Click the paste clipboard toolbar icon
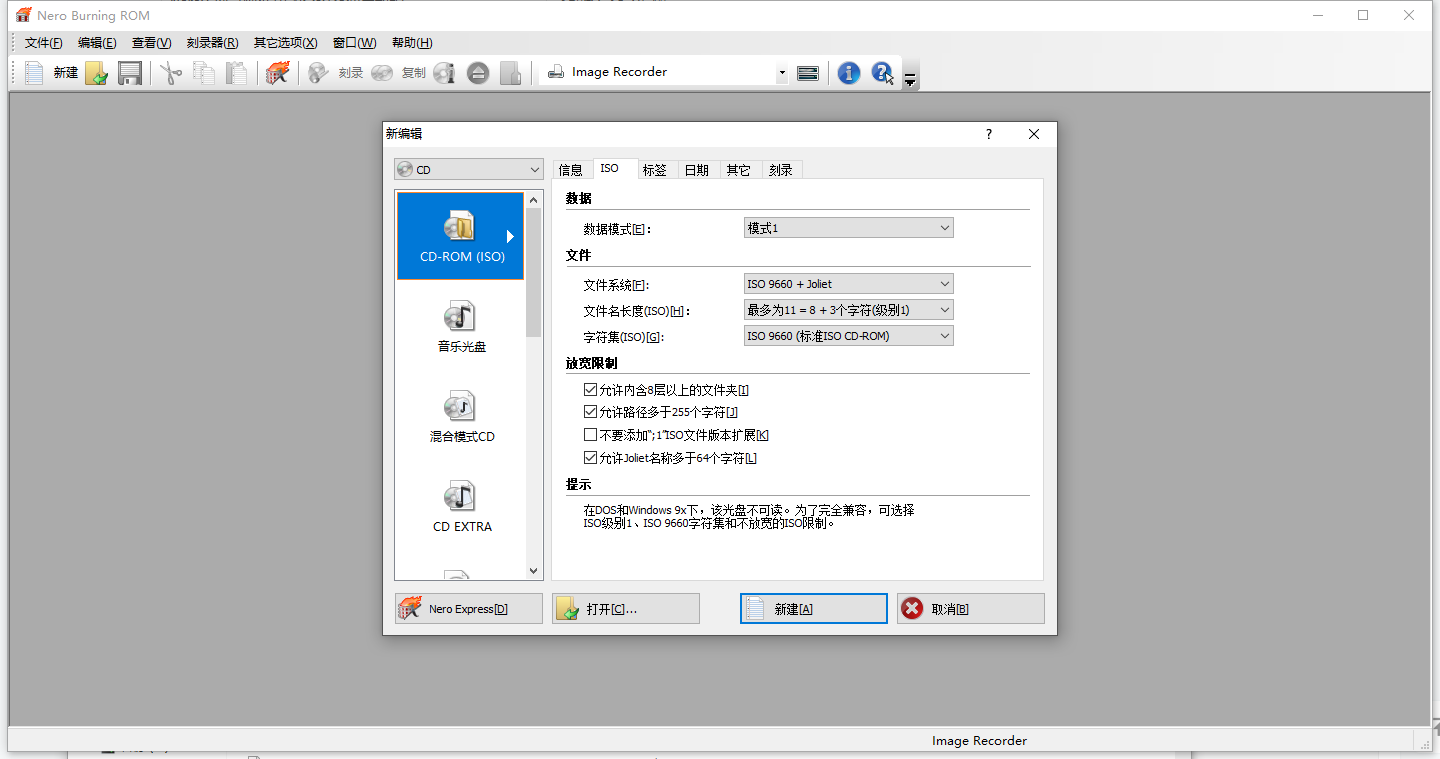The width and height of the screenshot is (1440, 759). (236, 72)
